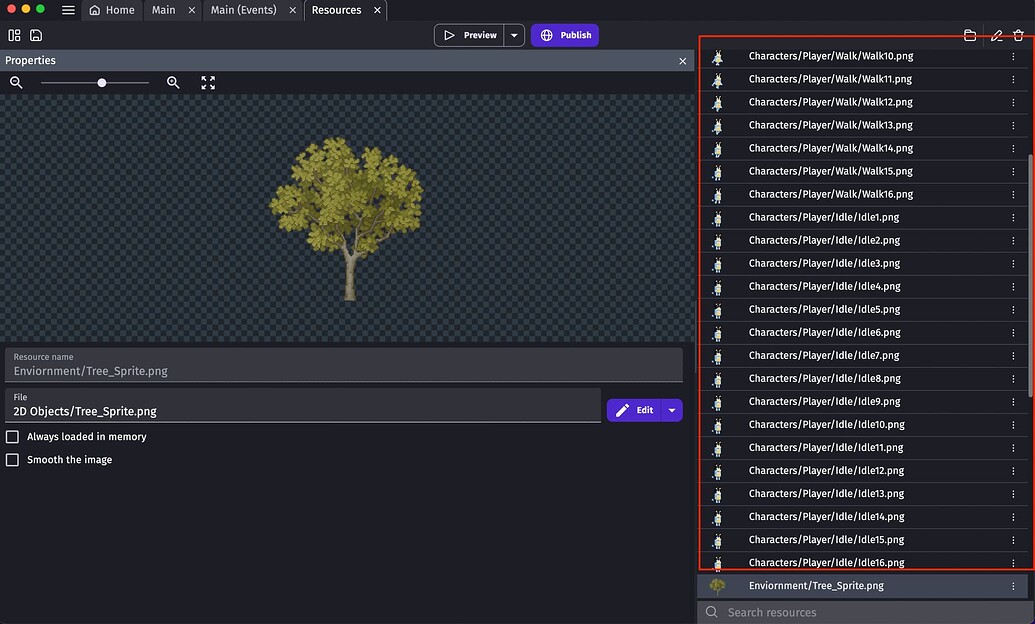The height and width of the screenshot is (624, 1035).
Task: Select the pencil edit icon above resources
Action: click(x=996, y=35)
